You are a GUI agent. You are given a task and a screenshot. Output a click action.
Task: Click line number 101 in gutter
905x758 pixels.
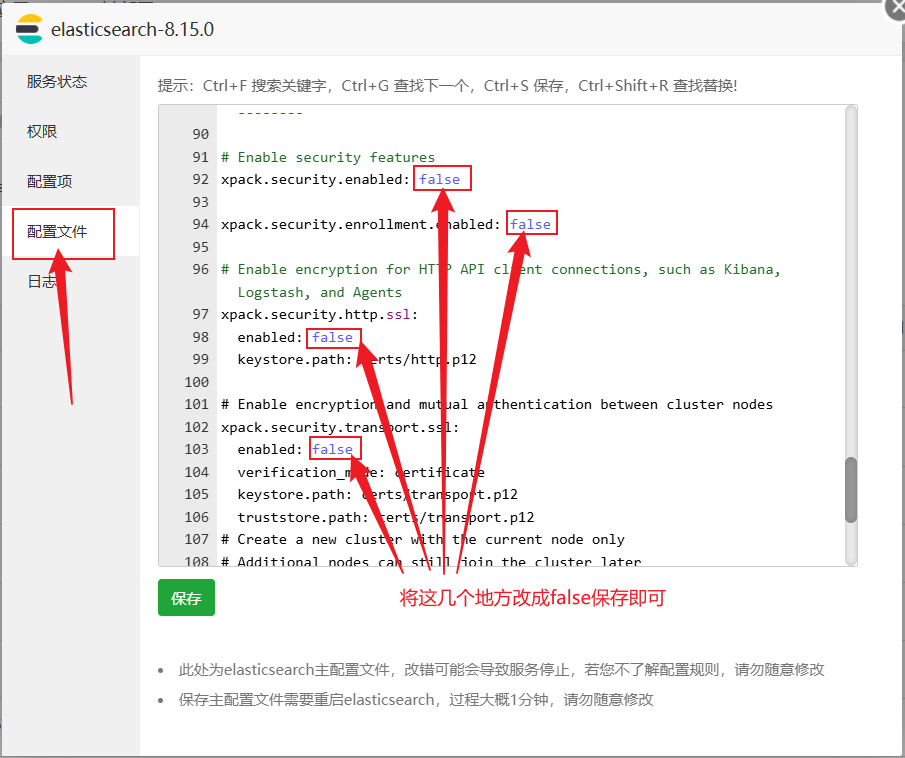click(196, 404)
